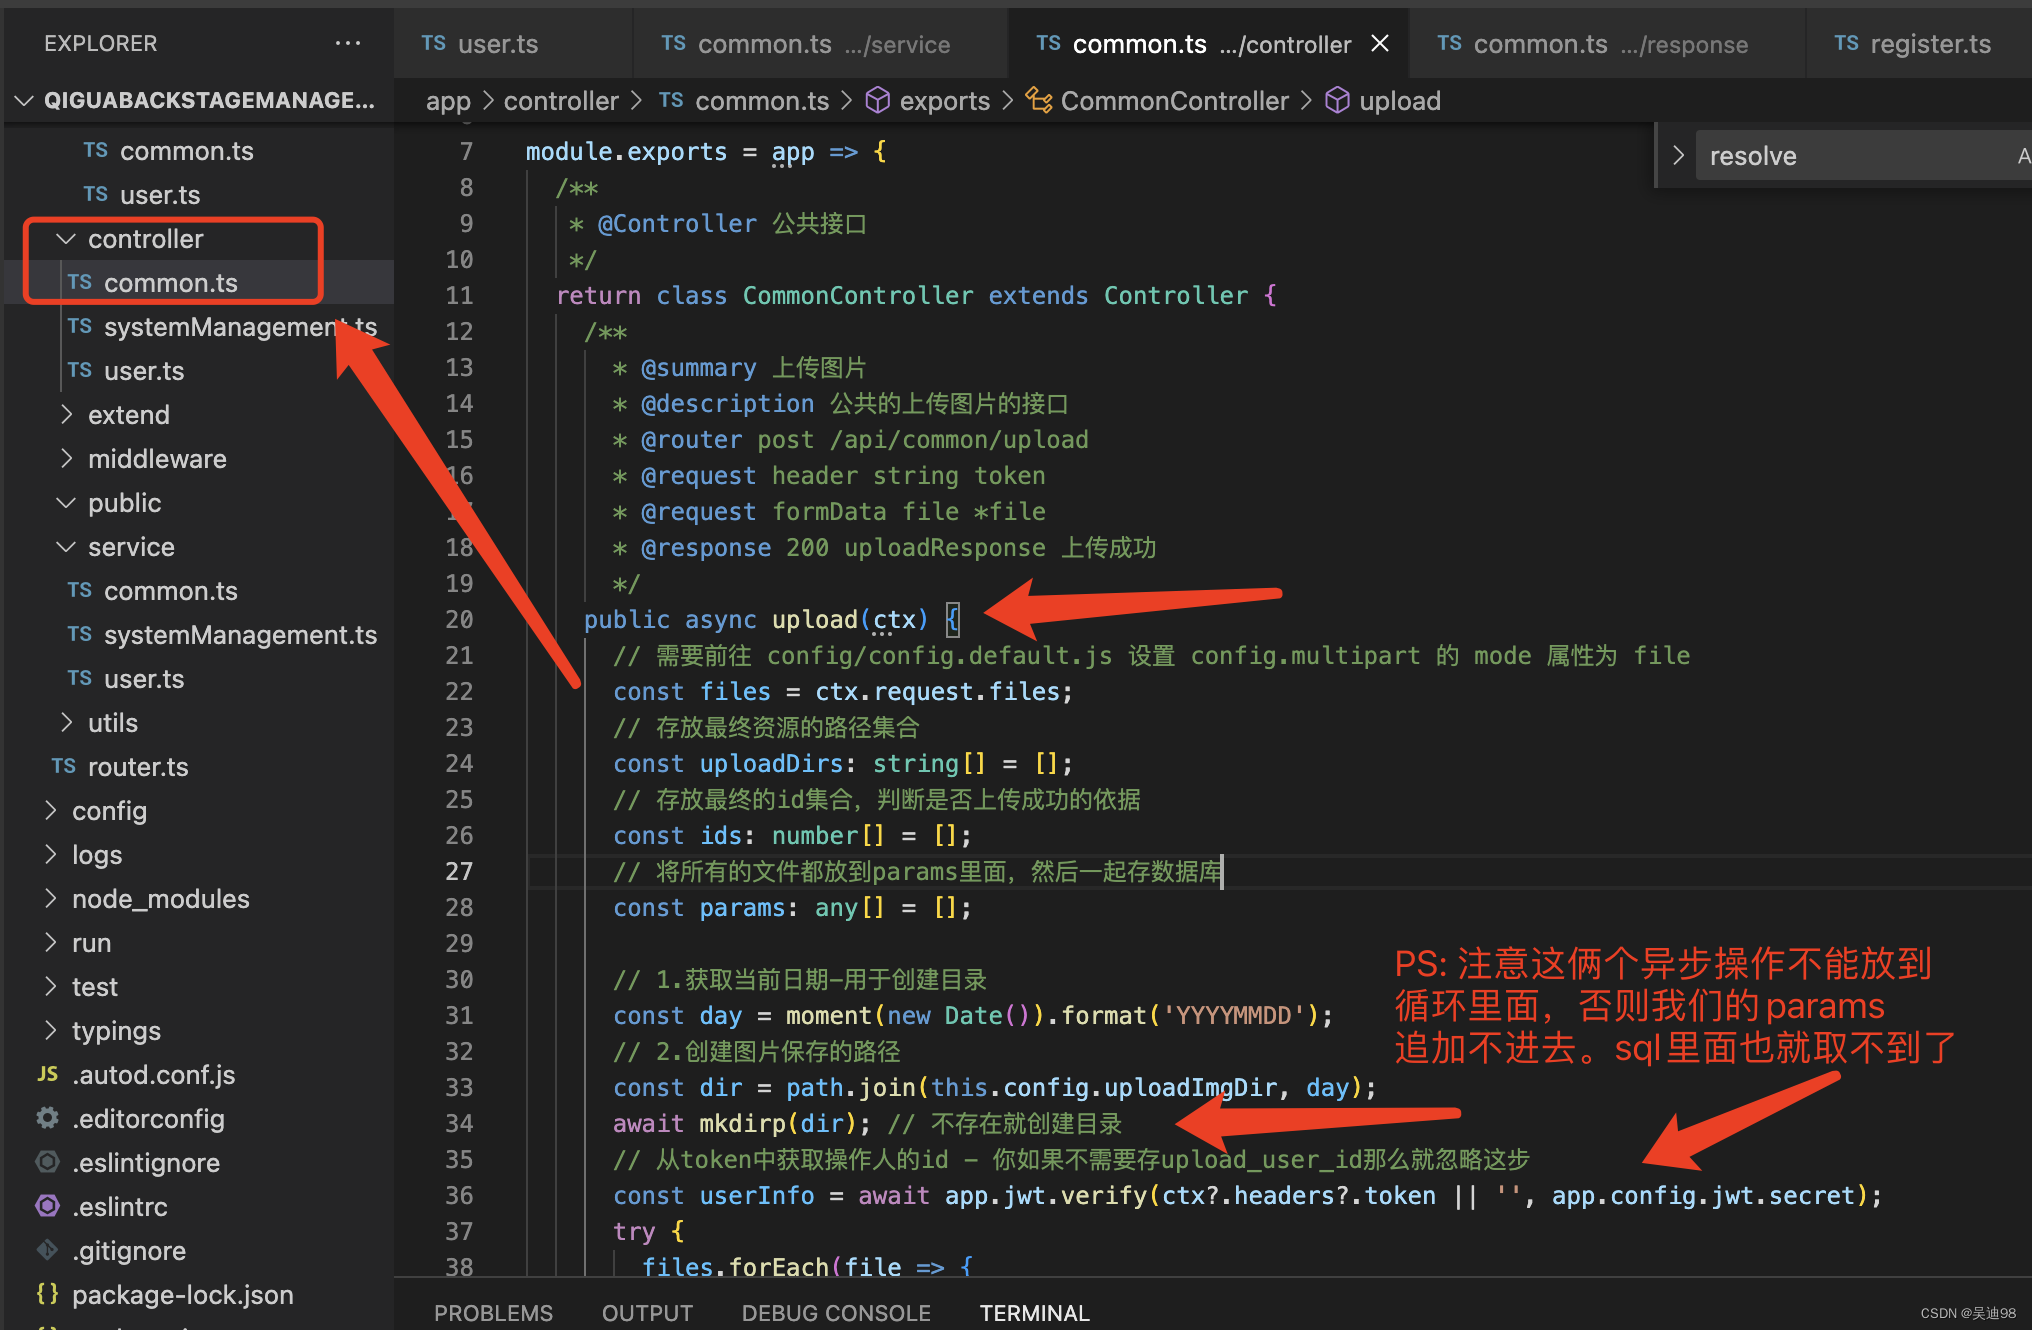Click the git icon beside .gitignore
The width and height of the screenshot is (2032, 1330).
[47, 1250]
